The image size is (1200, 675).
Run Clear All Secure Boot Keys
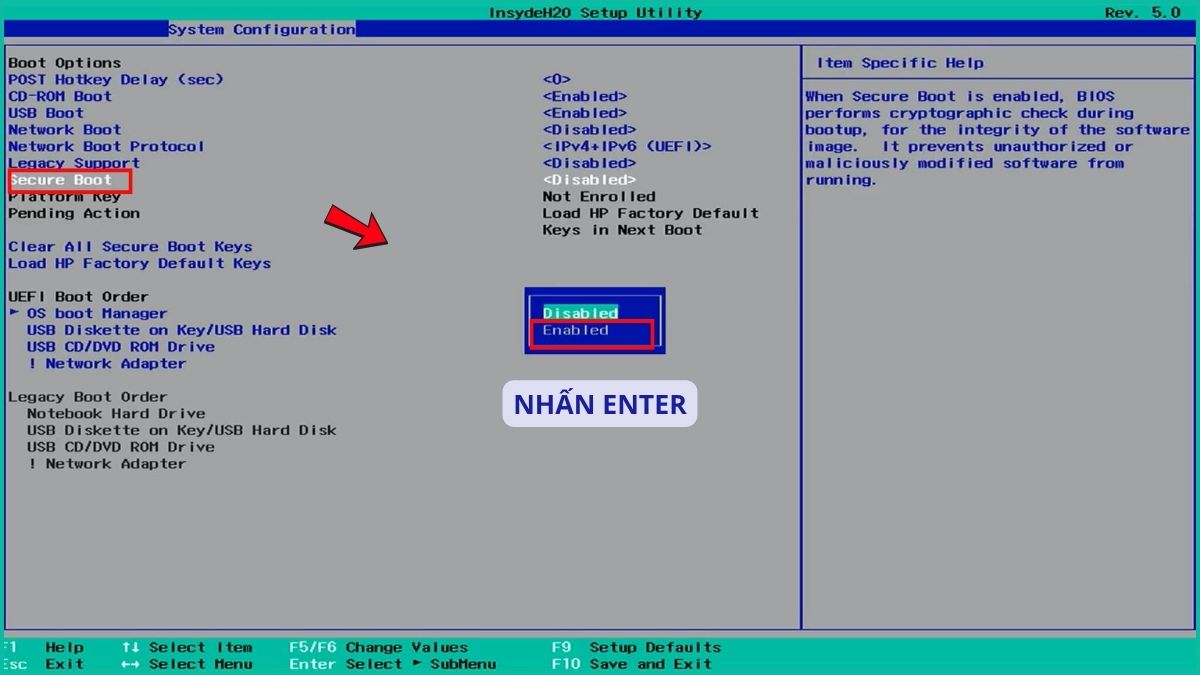point(130,247)
